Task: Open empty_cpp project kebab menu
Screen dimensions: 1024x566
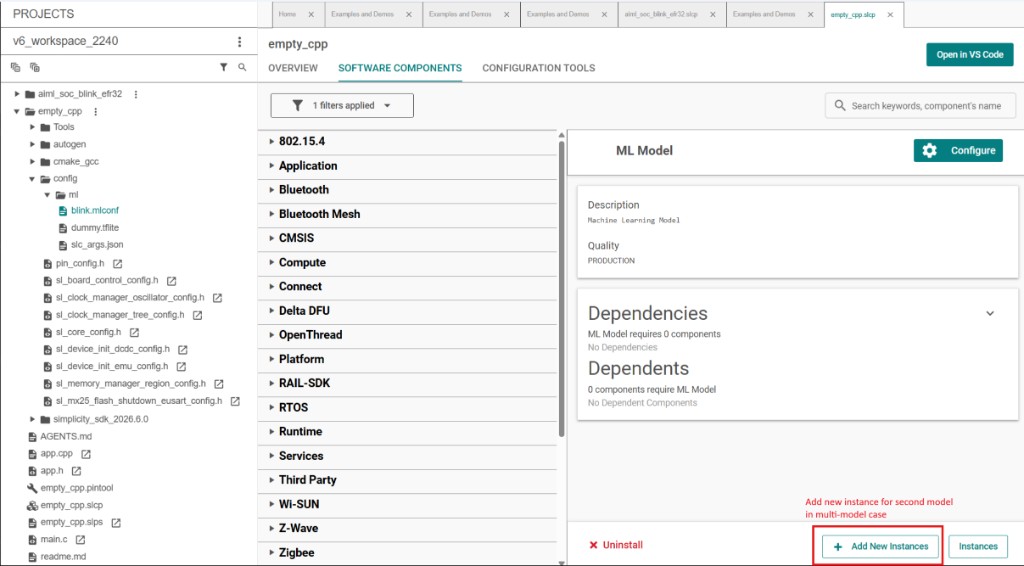Action: (95, 112)
